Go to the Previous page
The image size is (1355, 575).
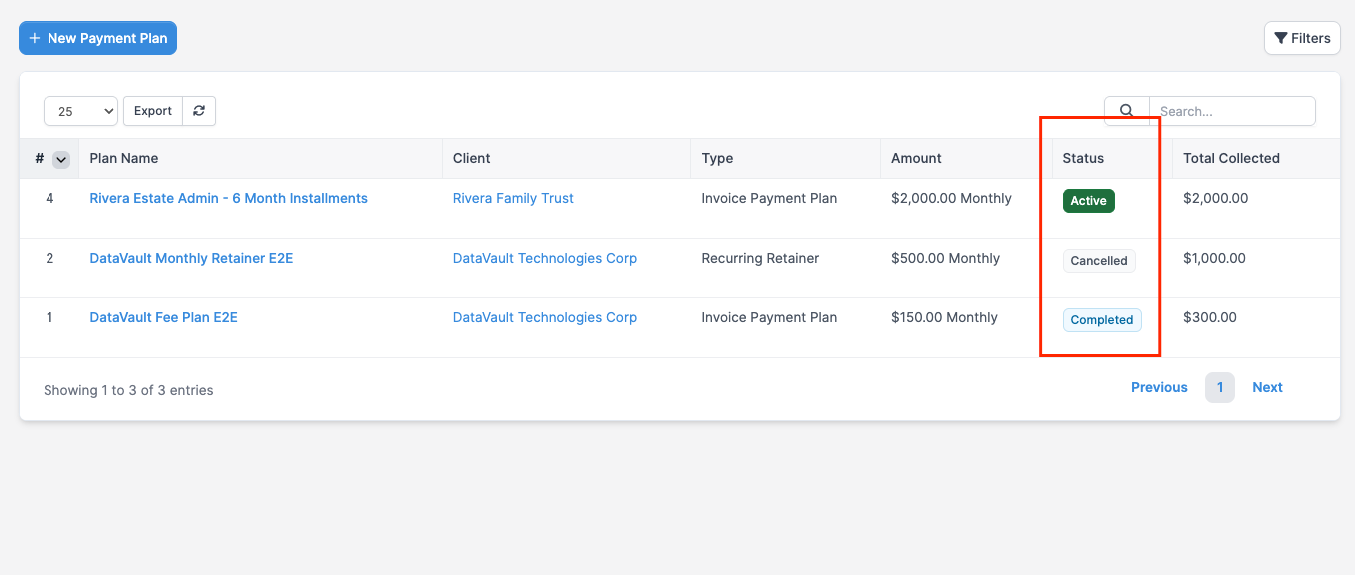(x=1159, y=387)
